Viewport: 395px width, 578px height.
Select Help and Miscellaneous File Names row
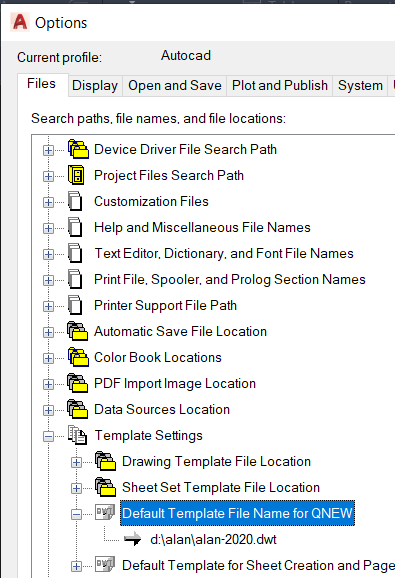[202, 227]
